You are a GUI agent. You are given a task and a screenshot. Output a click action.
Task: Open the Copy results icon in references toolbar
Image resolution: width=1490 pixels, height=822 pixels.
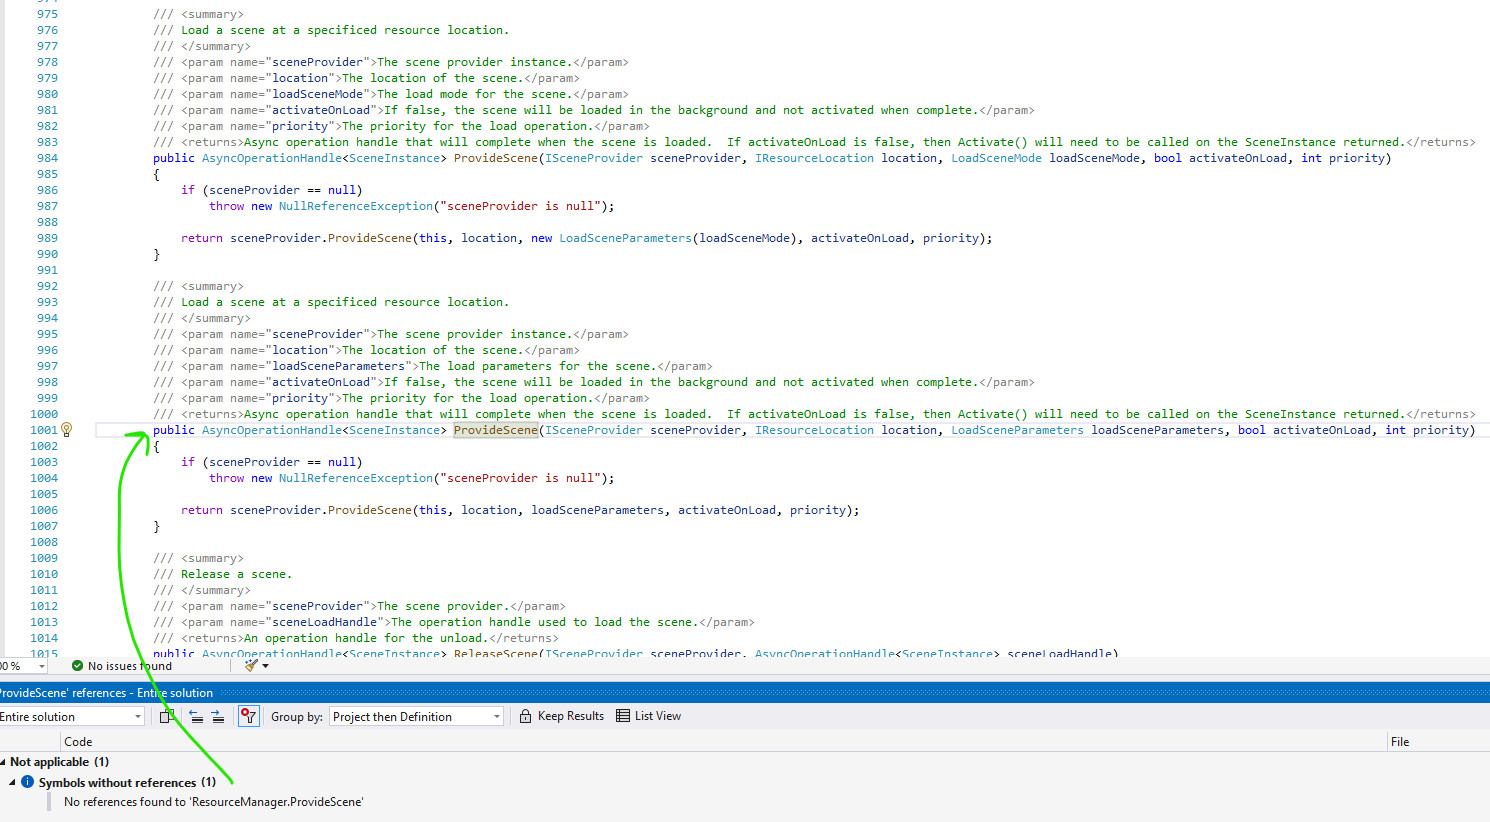click(x=166, y=715)
